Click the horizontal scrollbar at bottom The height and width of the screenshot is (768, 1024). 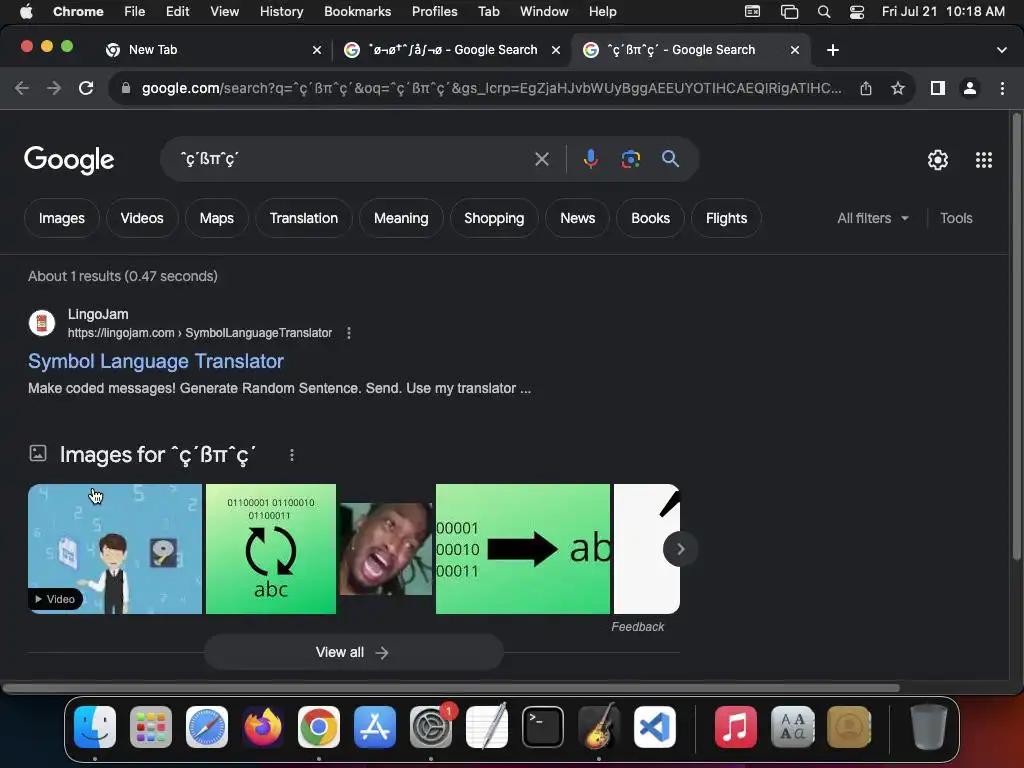click(x=451, y=688)
